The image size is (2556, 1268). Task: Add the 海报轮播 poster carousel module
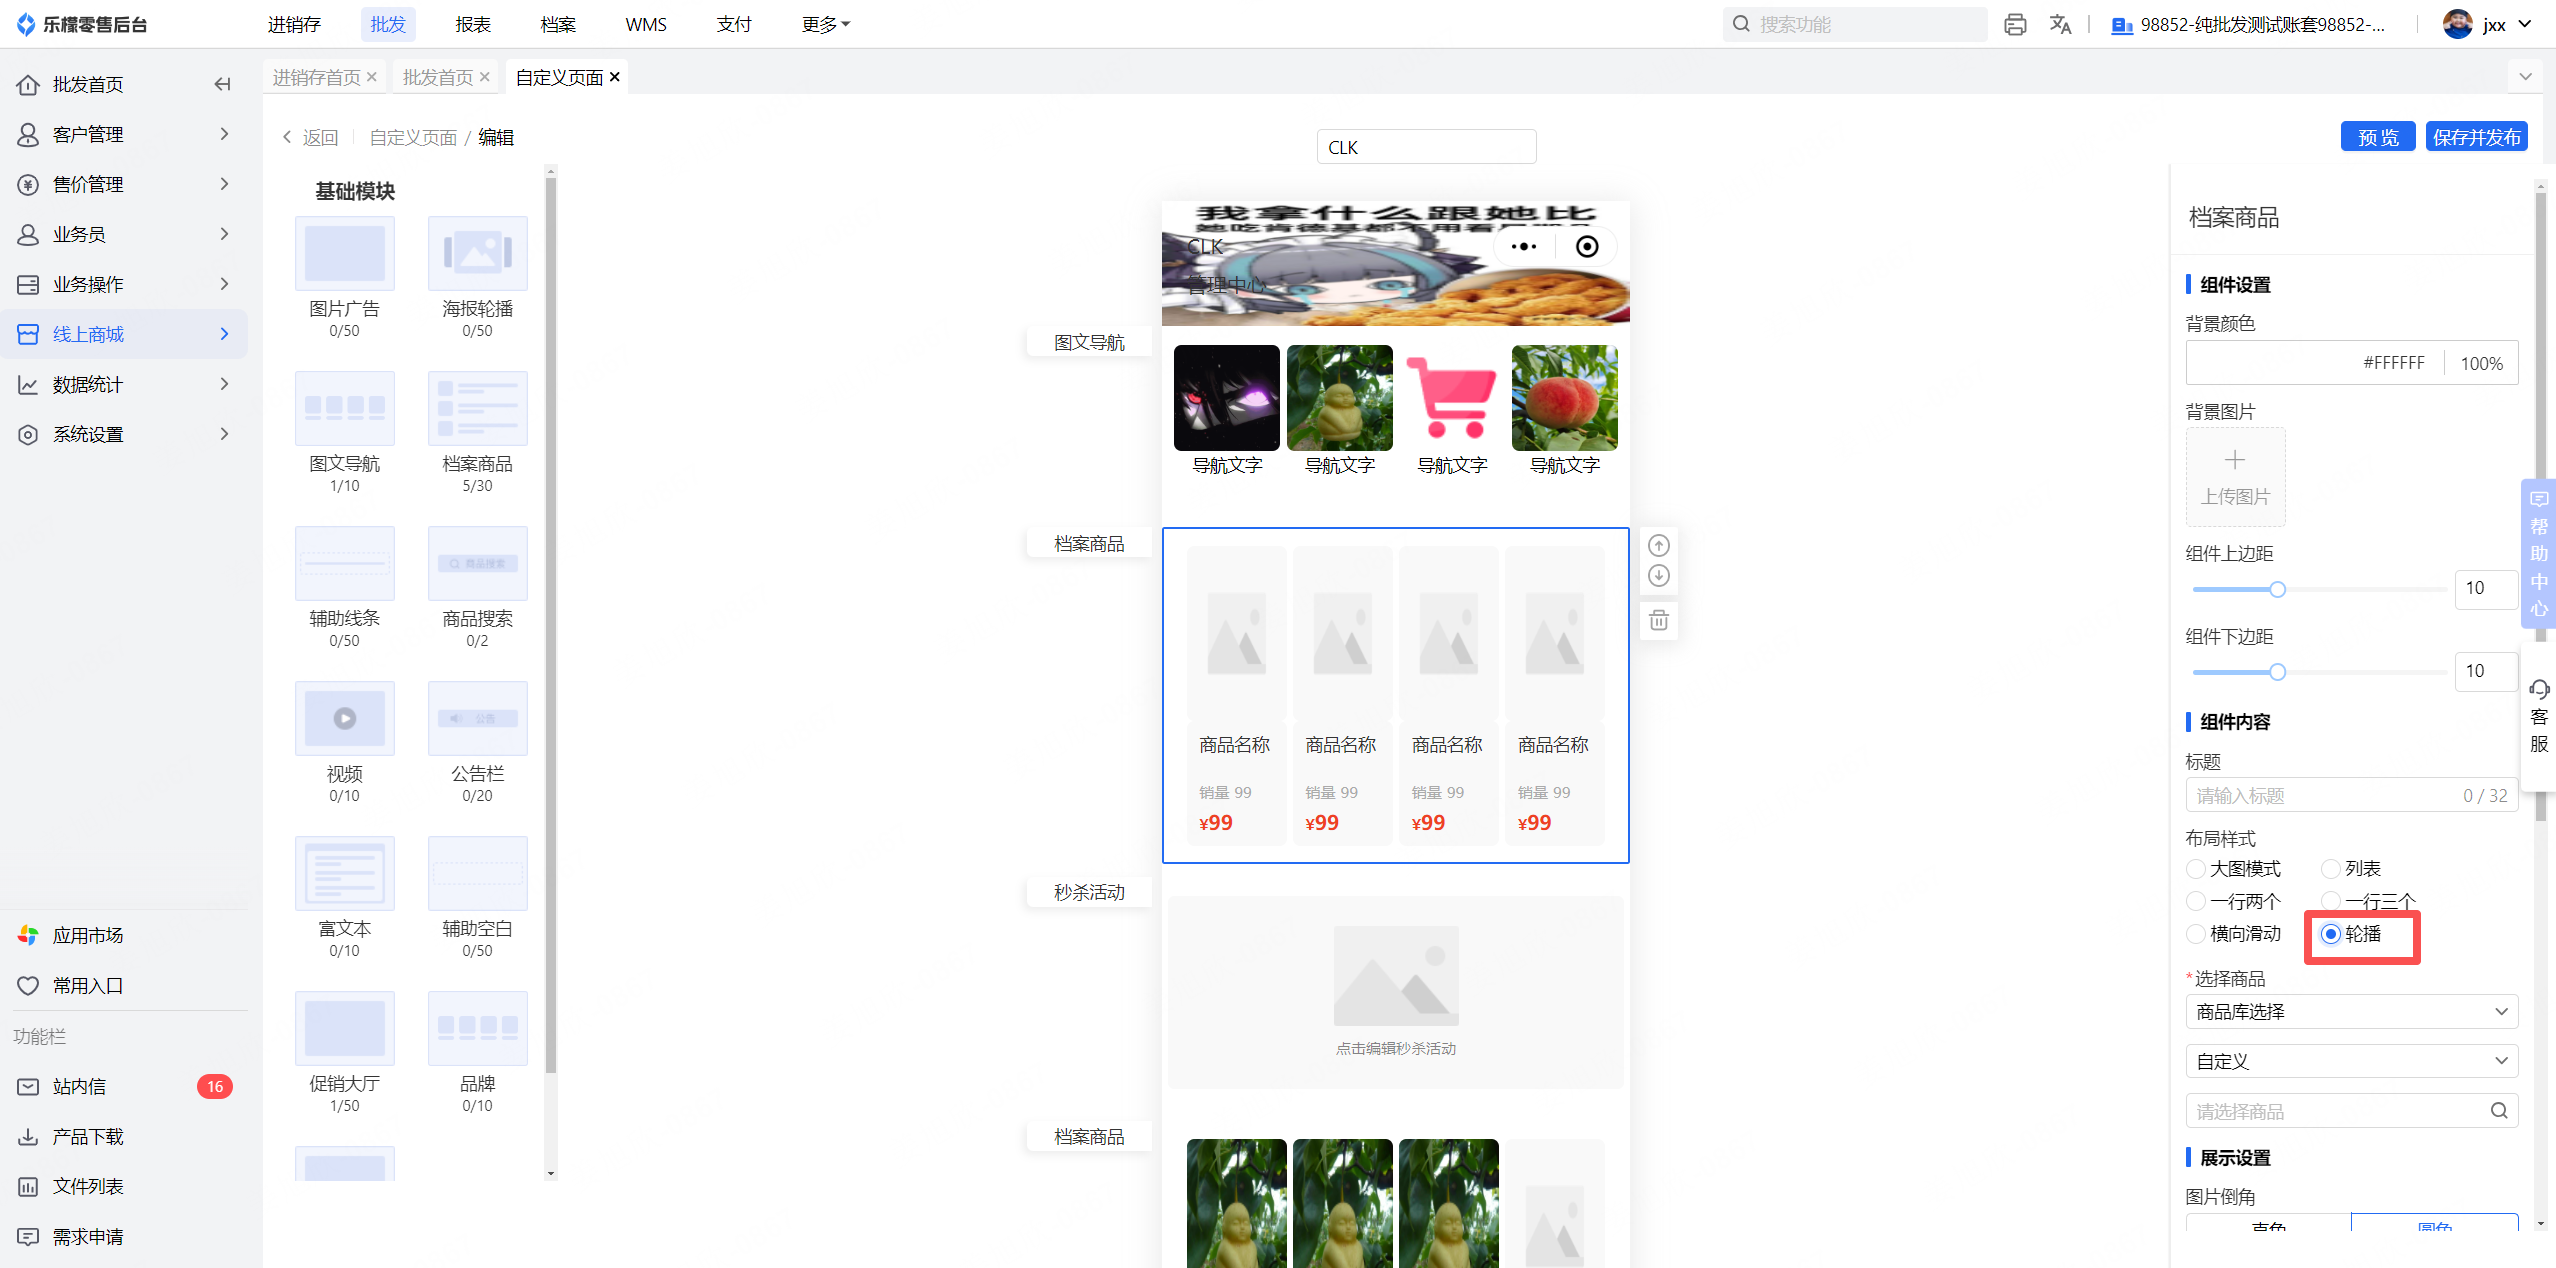[x=477, y=253]
